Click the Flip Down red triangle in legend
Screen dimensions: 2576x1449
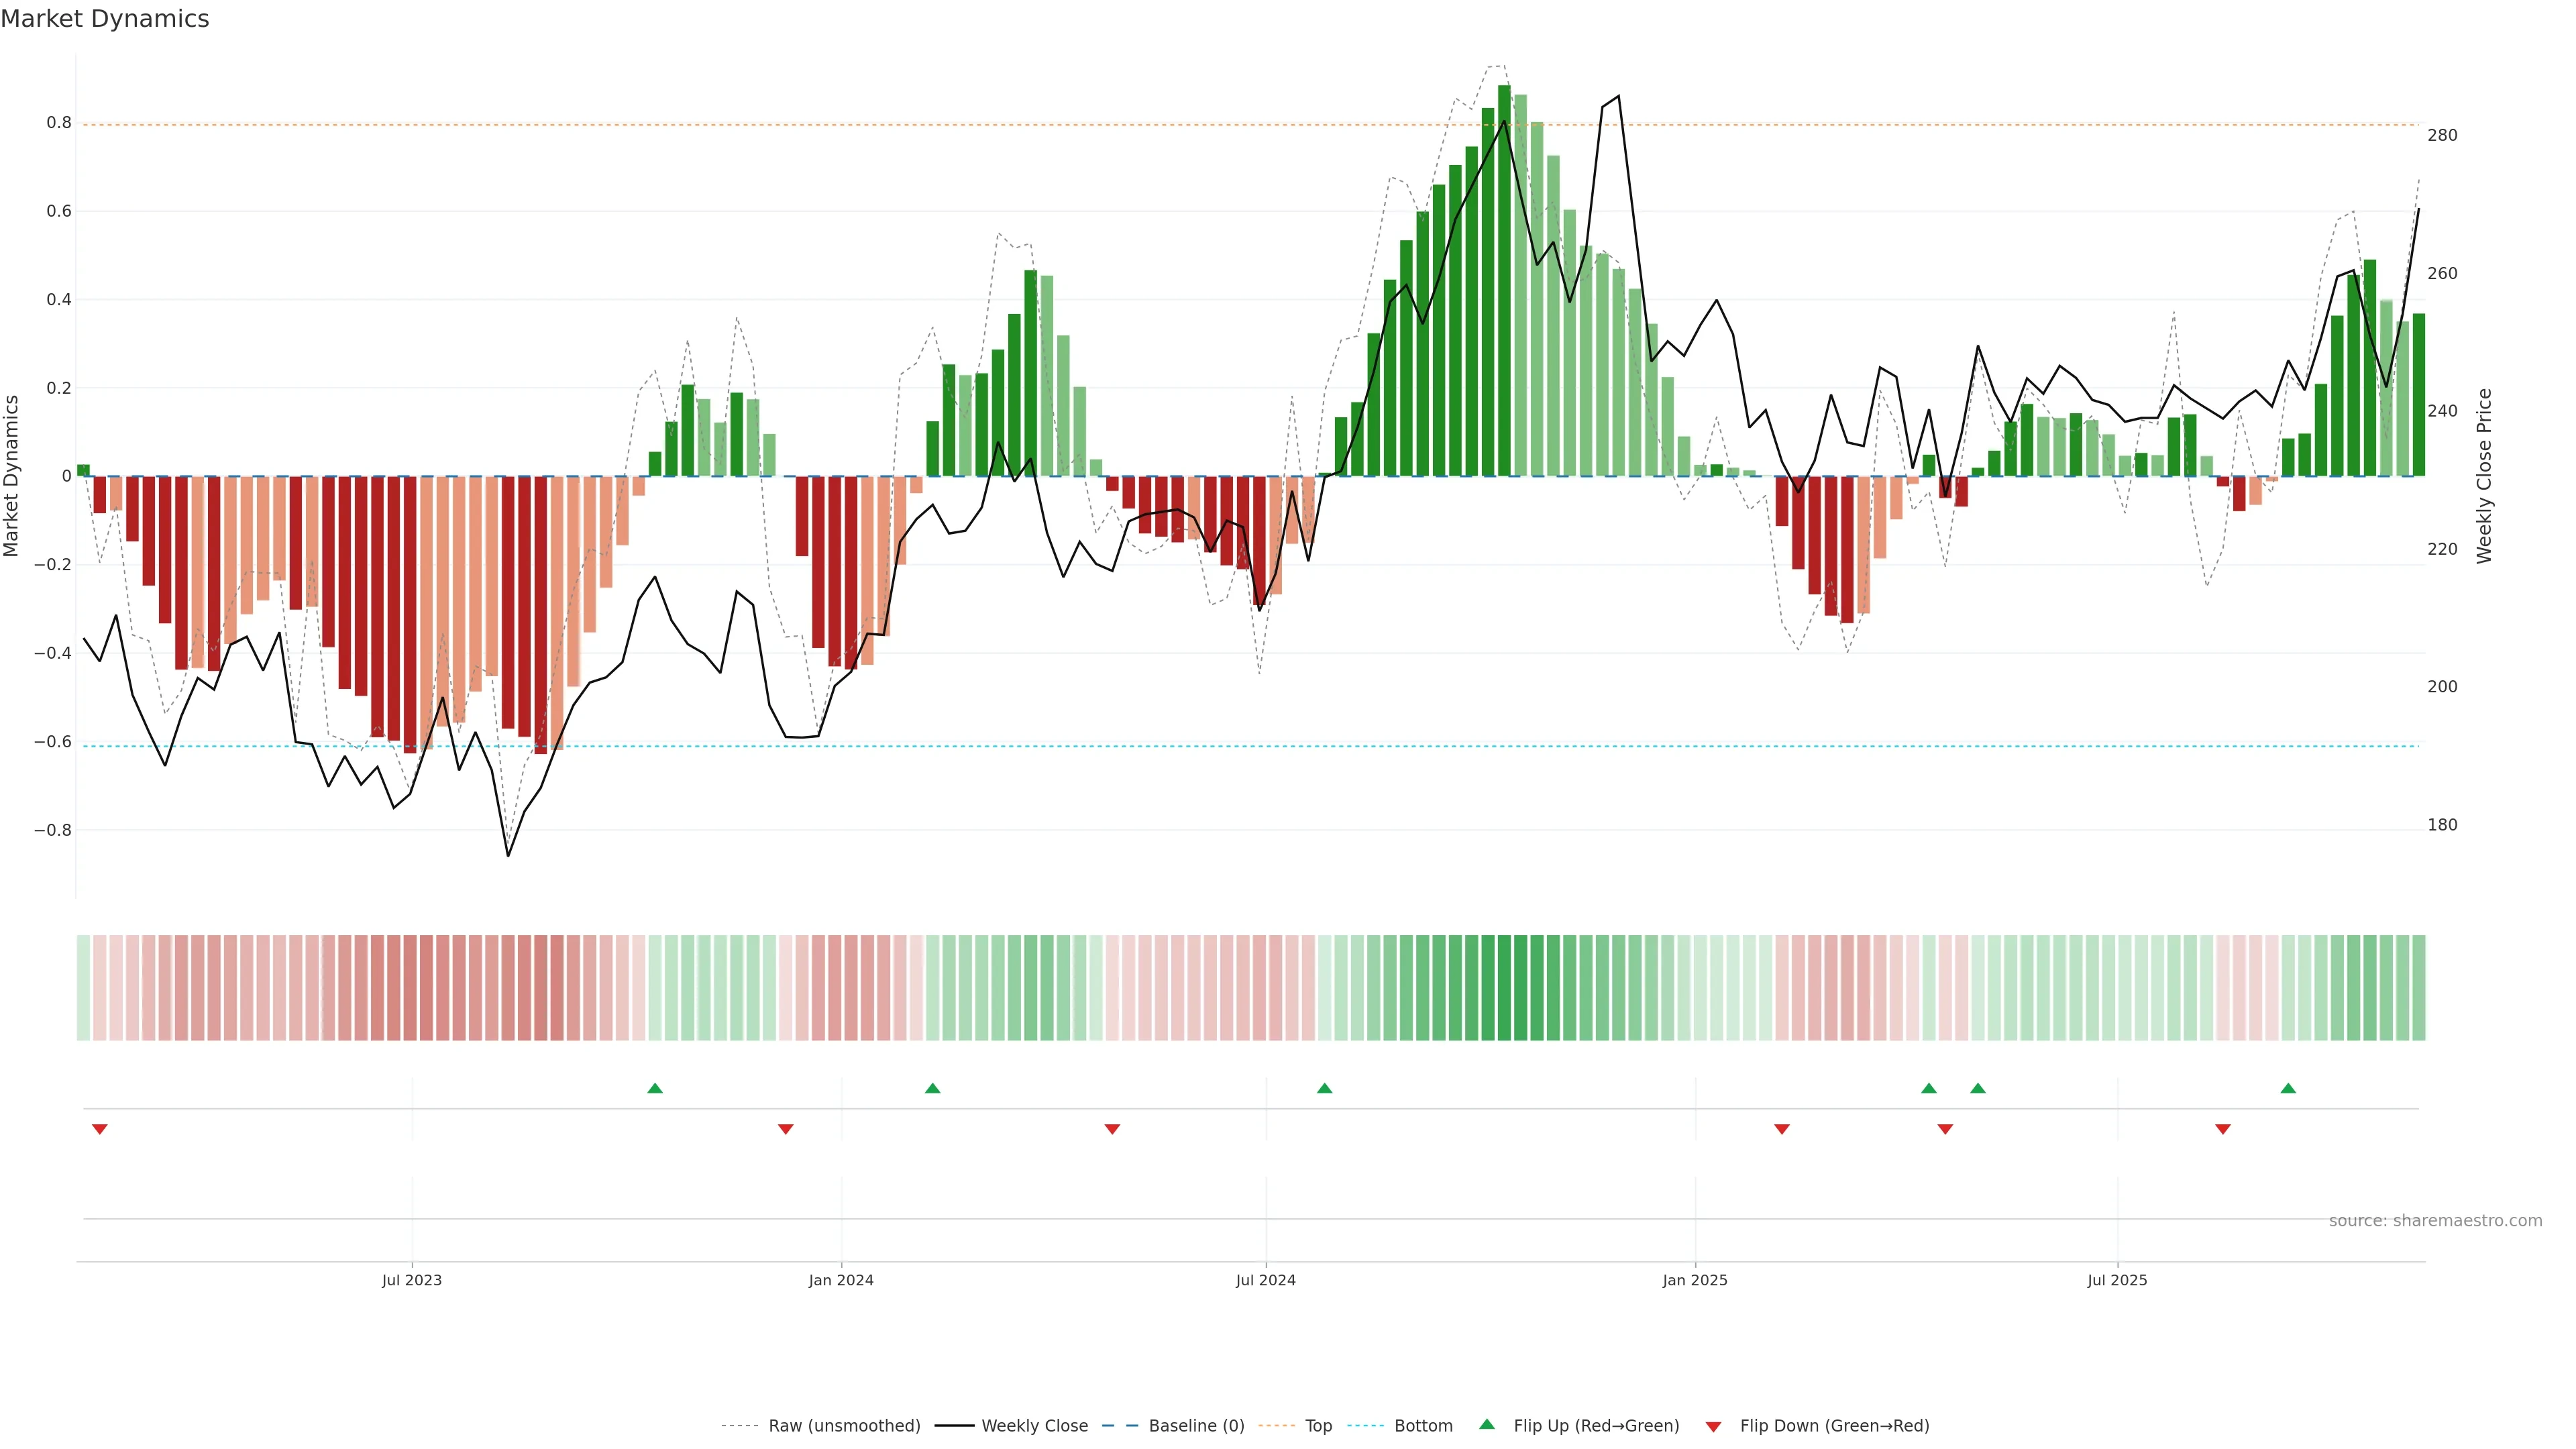coord(1713,1426)
